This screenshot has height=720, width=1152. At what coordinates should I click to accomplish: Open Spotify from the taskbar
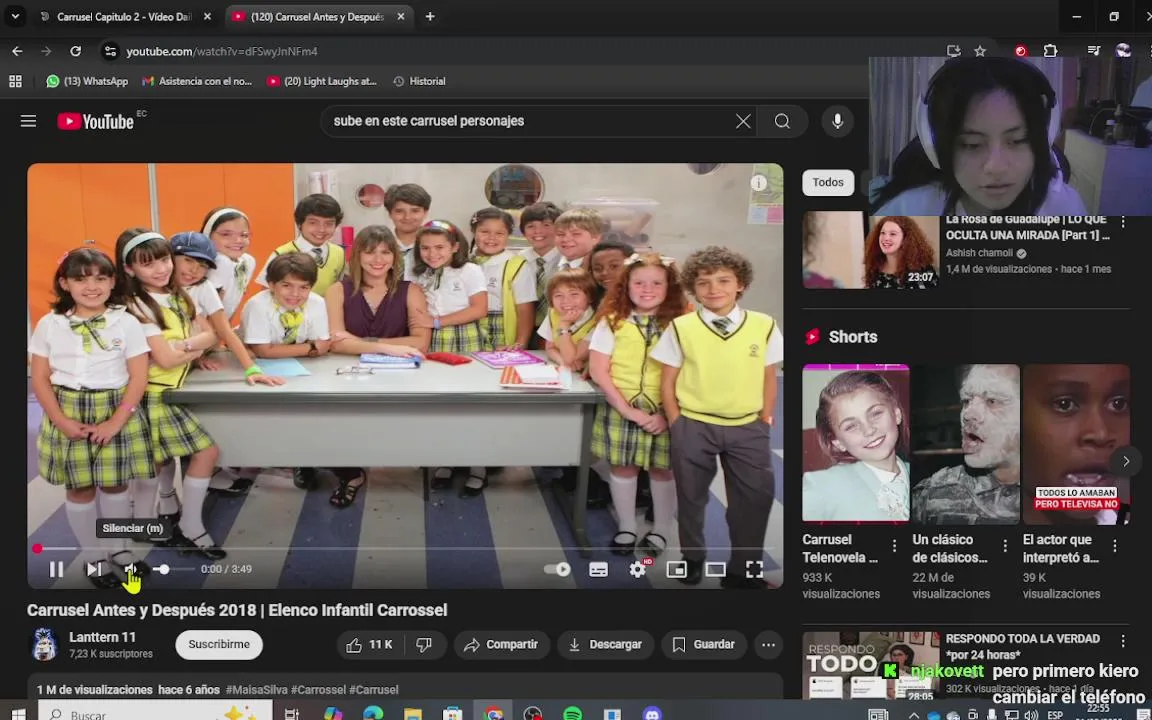click(x=572, y=713)
